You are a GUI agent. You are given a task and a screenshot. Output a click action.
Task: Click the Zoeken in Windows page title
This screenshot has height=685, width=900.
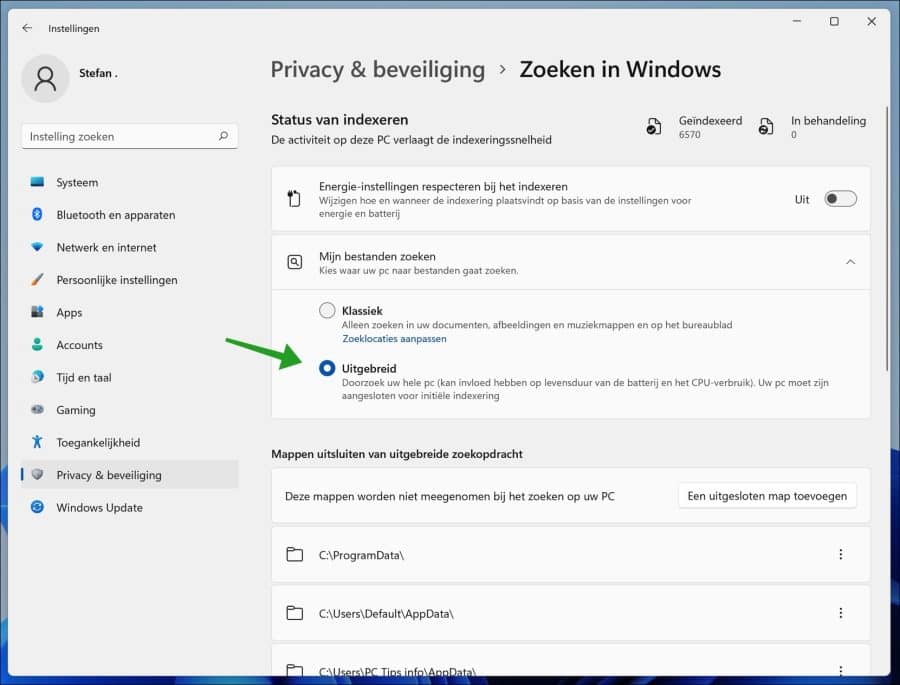[620, 69]
